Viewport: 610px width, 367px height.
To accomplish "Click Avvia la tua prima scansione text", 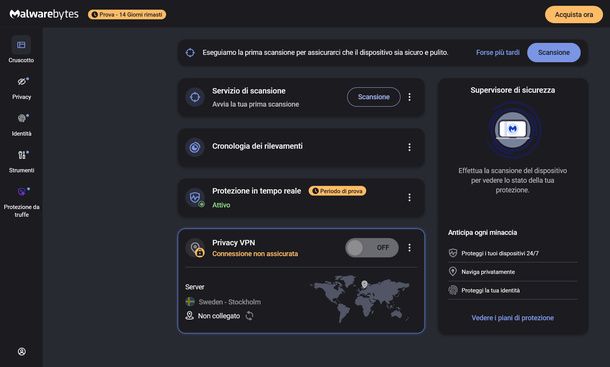I will coord(256,104).
